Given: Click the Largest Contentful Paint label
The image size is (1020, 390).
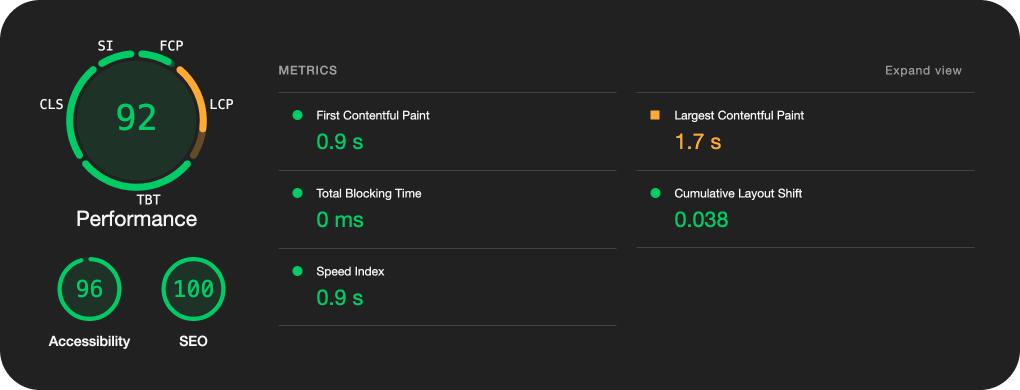Looking at the screenshot, I should point(739,116).
